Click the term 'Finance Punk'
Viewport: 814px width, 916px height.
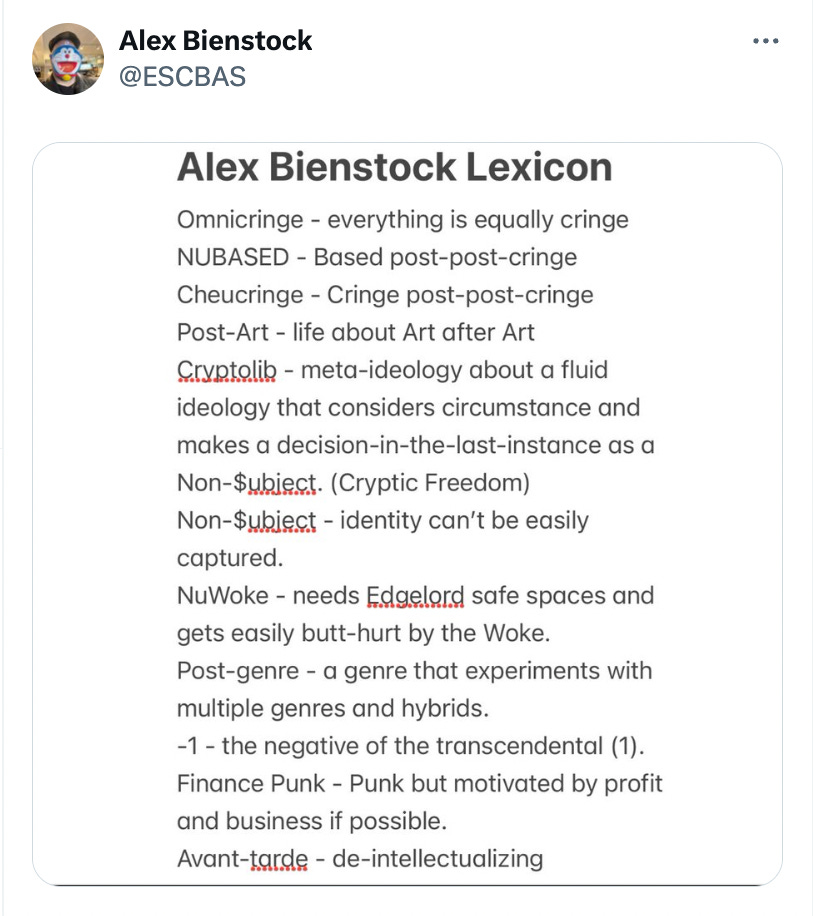251,784
